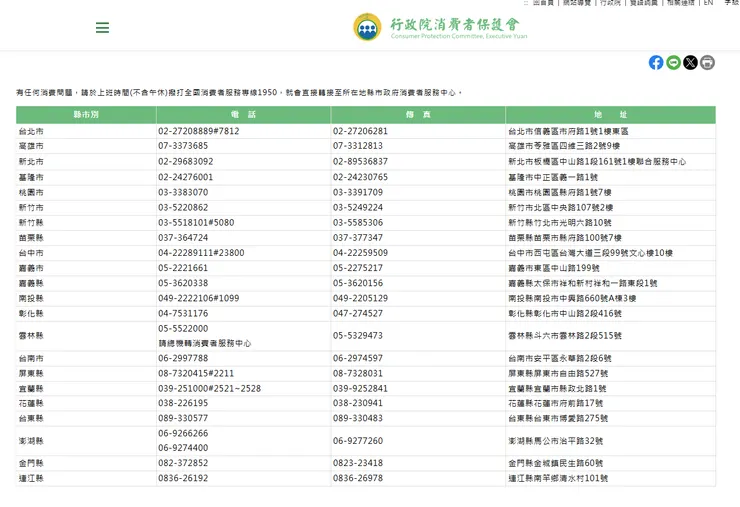740x507 pixels.
Task: Click the 縣市別 column header
Action: [x=86, y=115]
